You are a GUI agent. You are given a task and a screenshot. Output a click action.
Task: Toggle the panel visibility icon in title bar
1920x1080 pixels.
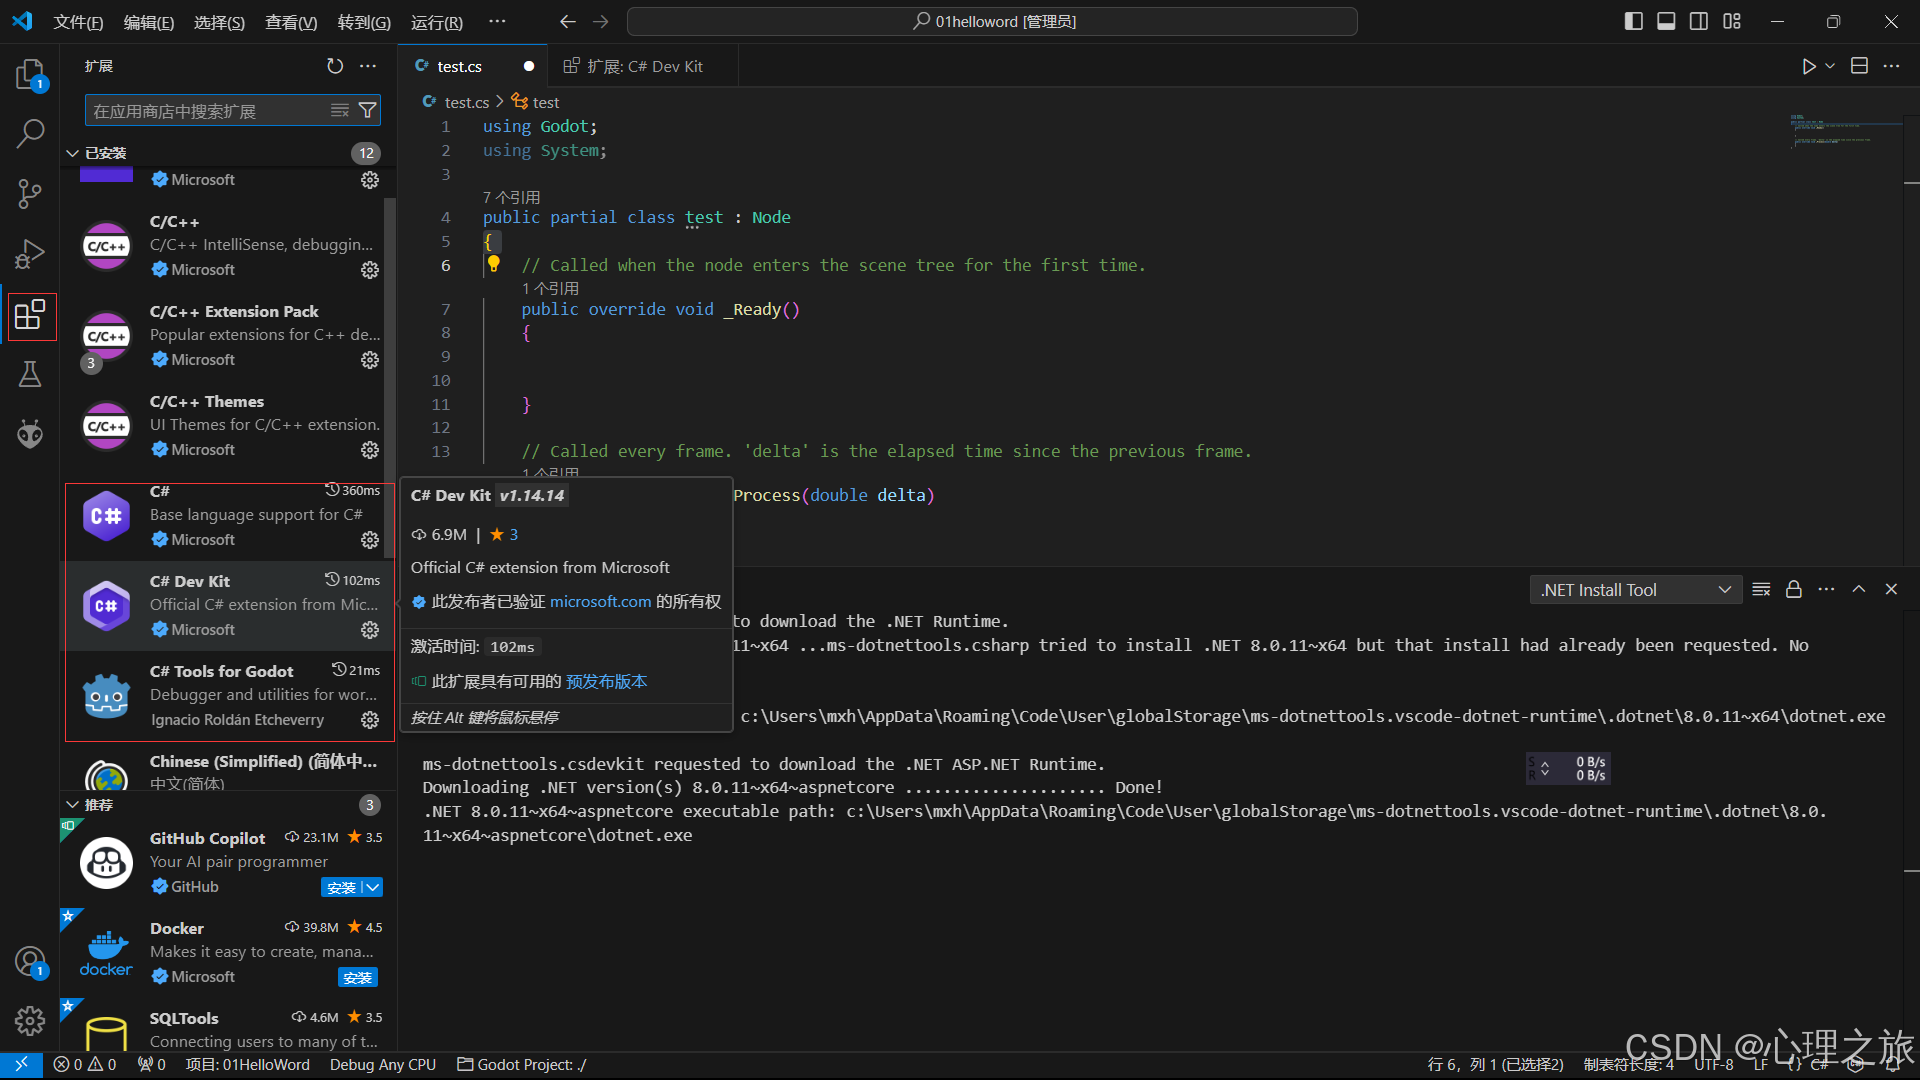[x=1665, y=20]
